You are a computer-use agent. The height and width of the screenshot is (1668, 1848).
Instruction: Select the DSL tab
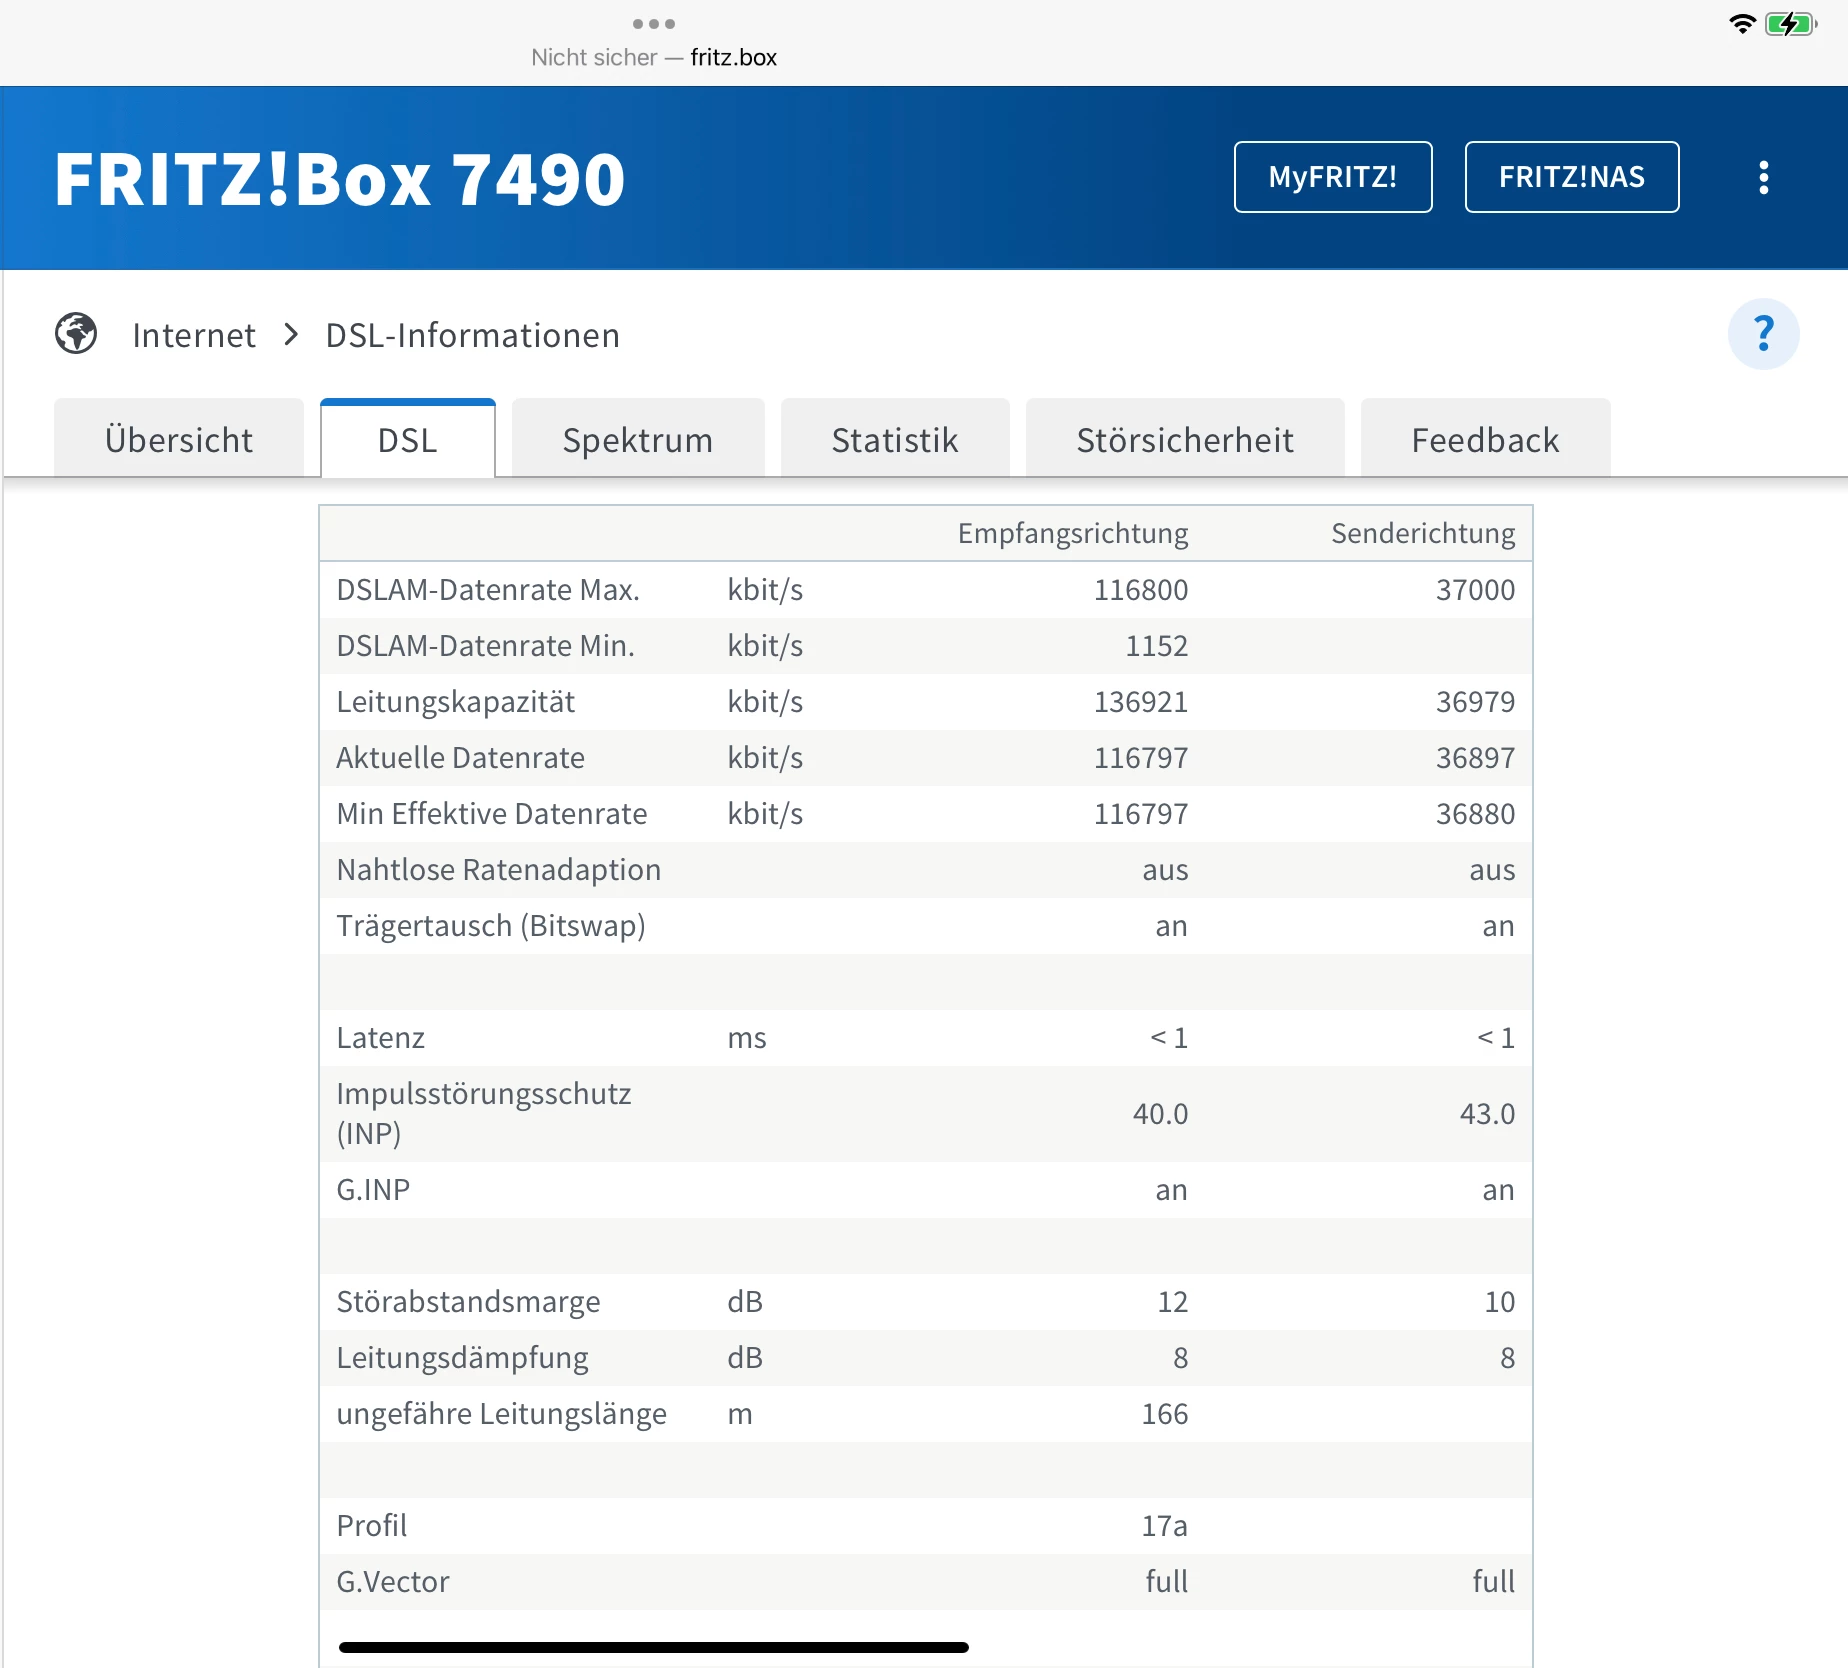point(408,439)
